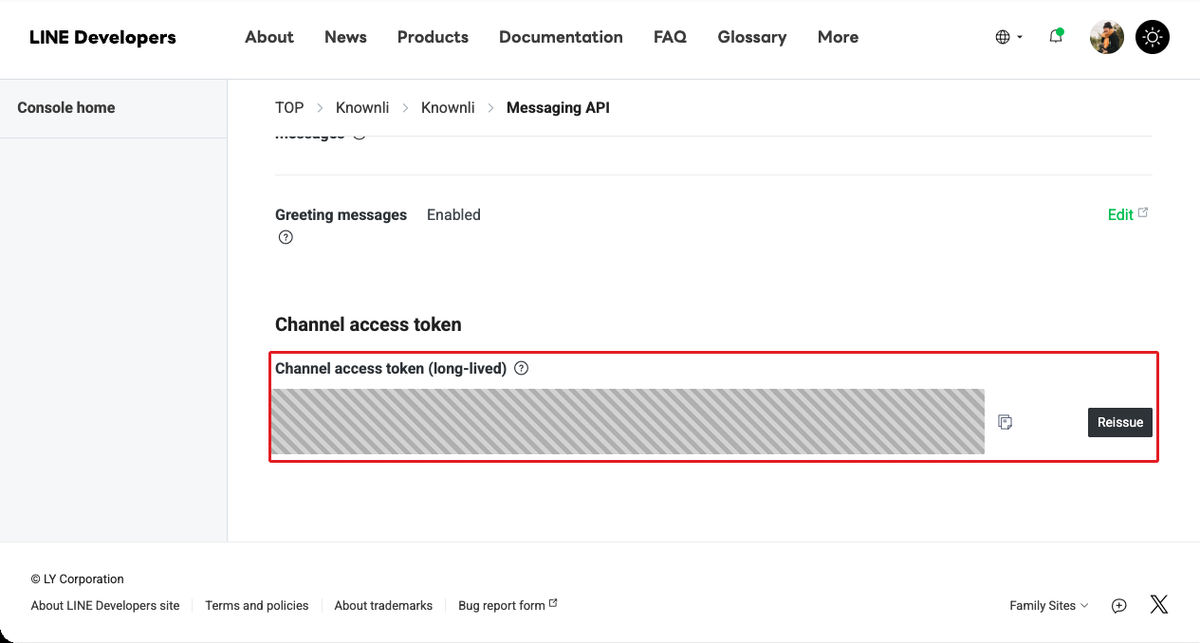Click the second Knownli breadcrumb
The height and width of the screenshot is (643, 1200).
tap(448, 108)
